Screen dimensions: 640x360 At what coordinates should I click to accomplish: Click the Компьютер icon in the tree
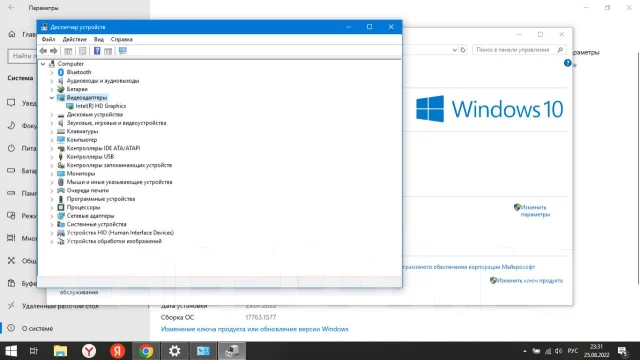[61, 140]
